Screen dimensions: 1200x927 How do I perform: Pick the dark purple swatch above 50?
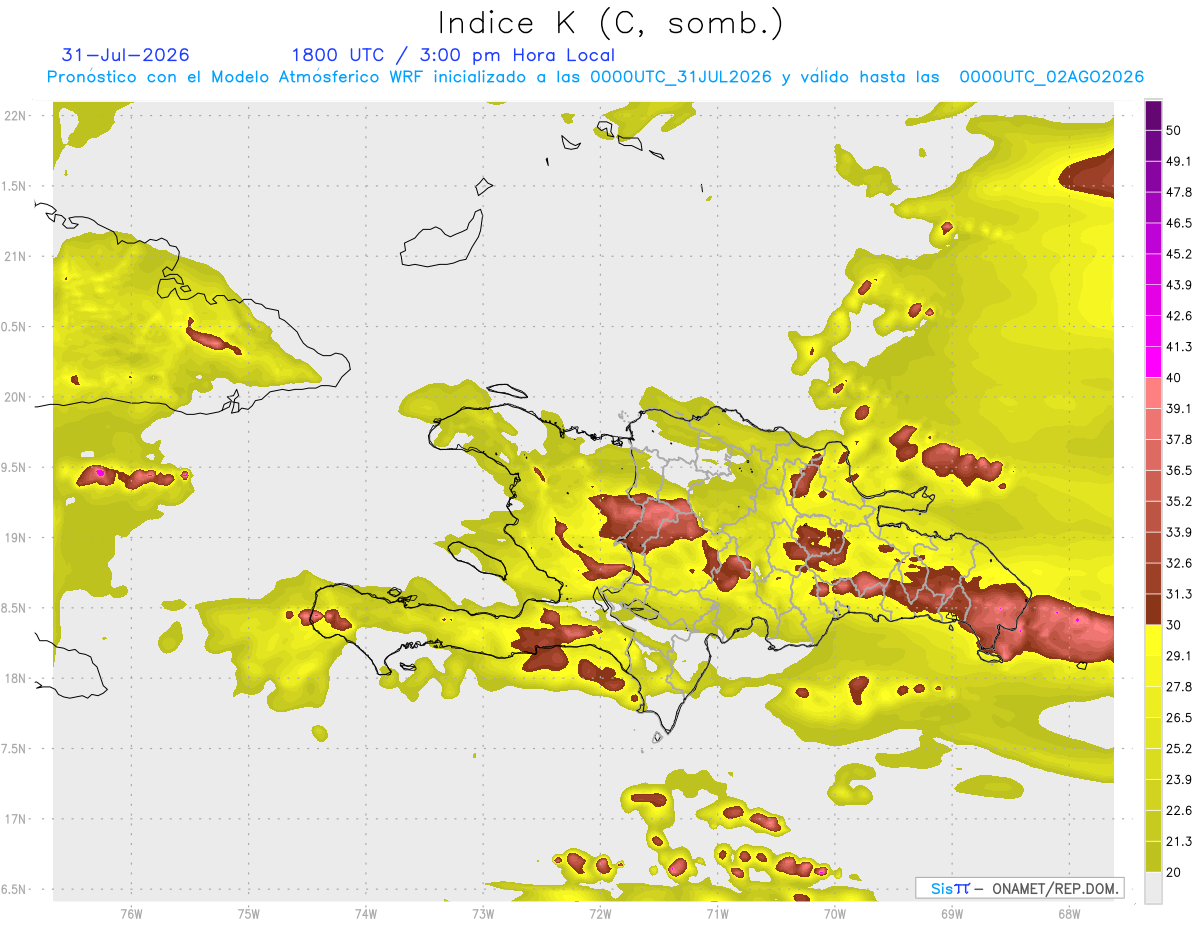click(1153, 116)
